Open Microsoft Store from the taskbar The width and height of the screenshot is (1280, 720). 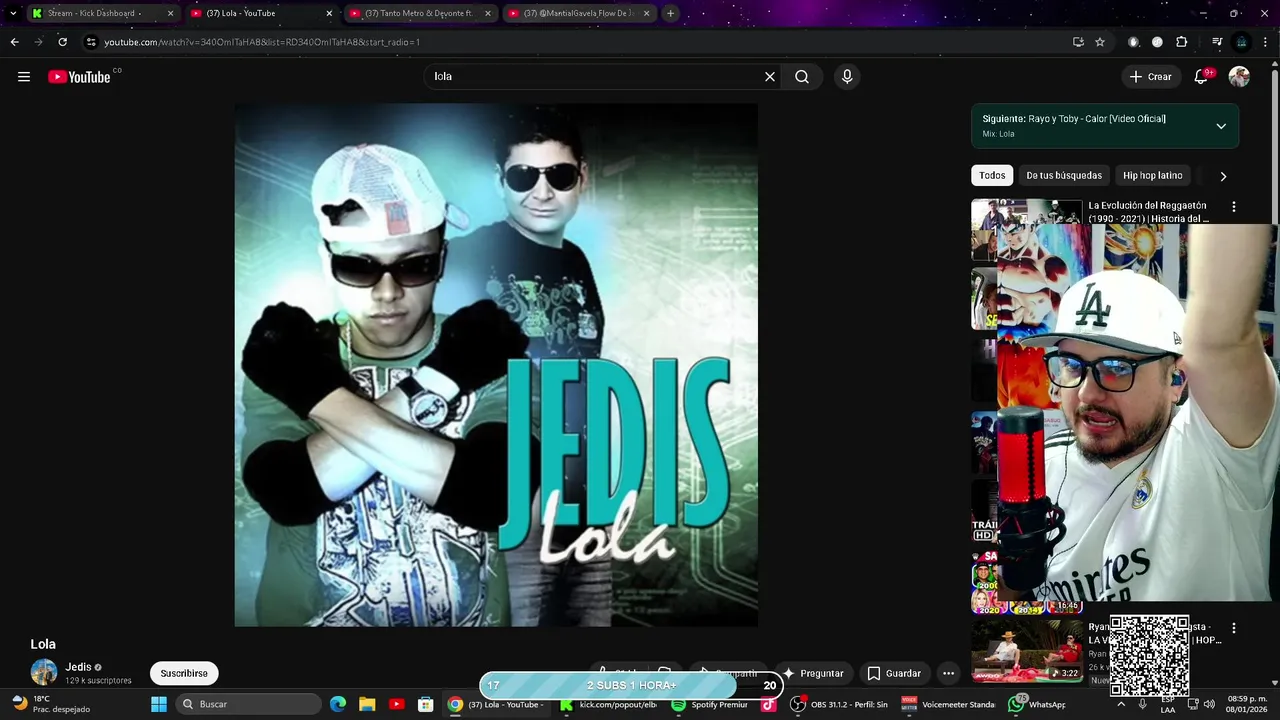pos(425,704)
